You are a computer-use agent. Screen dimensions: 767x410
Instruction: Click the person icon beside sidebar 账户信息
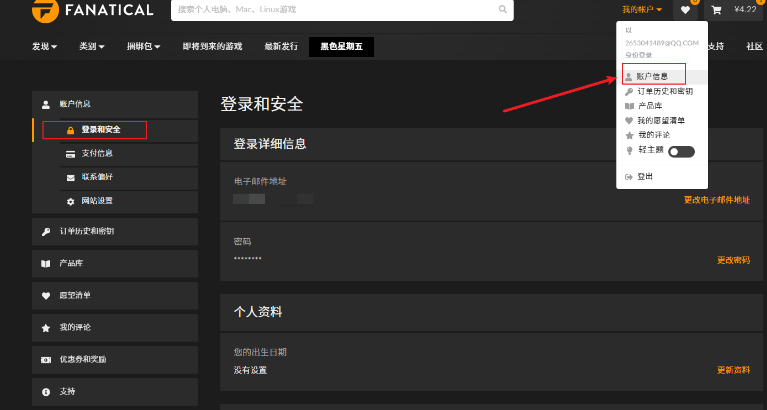(x=45, y=105)
